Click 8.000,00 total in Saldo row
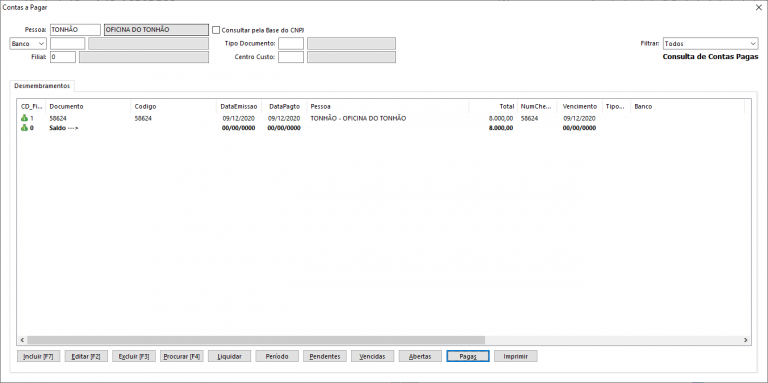This screenshot has width=768, height=383. pos(501,128)
